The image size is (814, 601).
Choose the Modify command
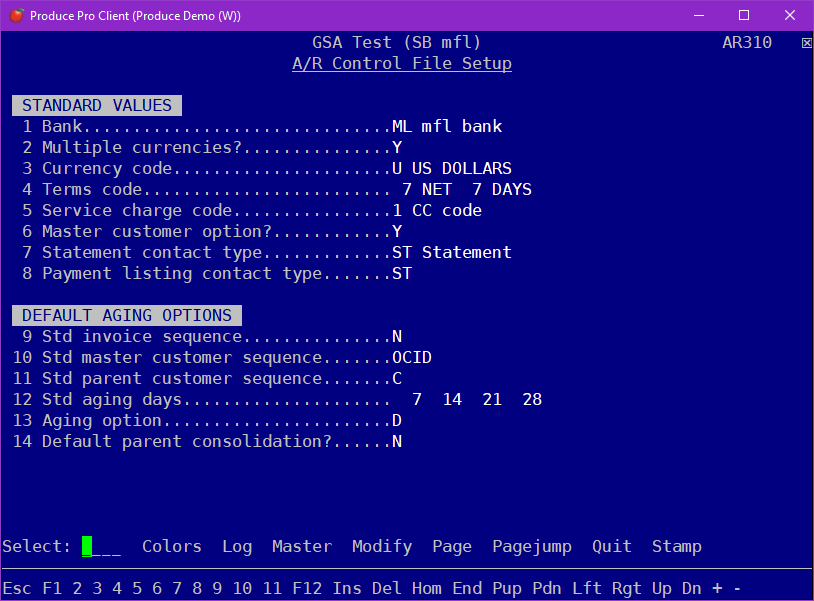coord(382,547)
